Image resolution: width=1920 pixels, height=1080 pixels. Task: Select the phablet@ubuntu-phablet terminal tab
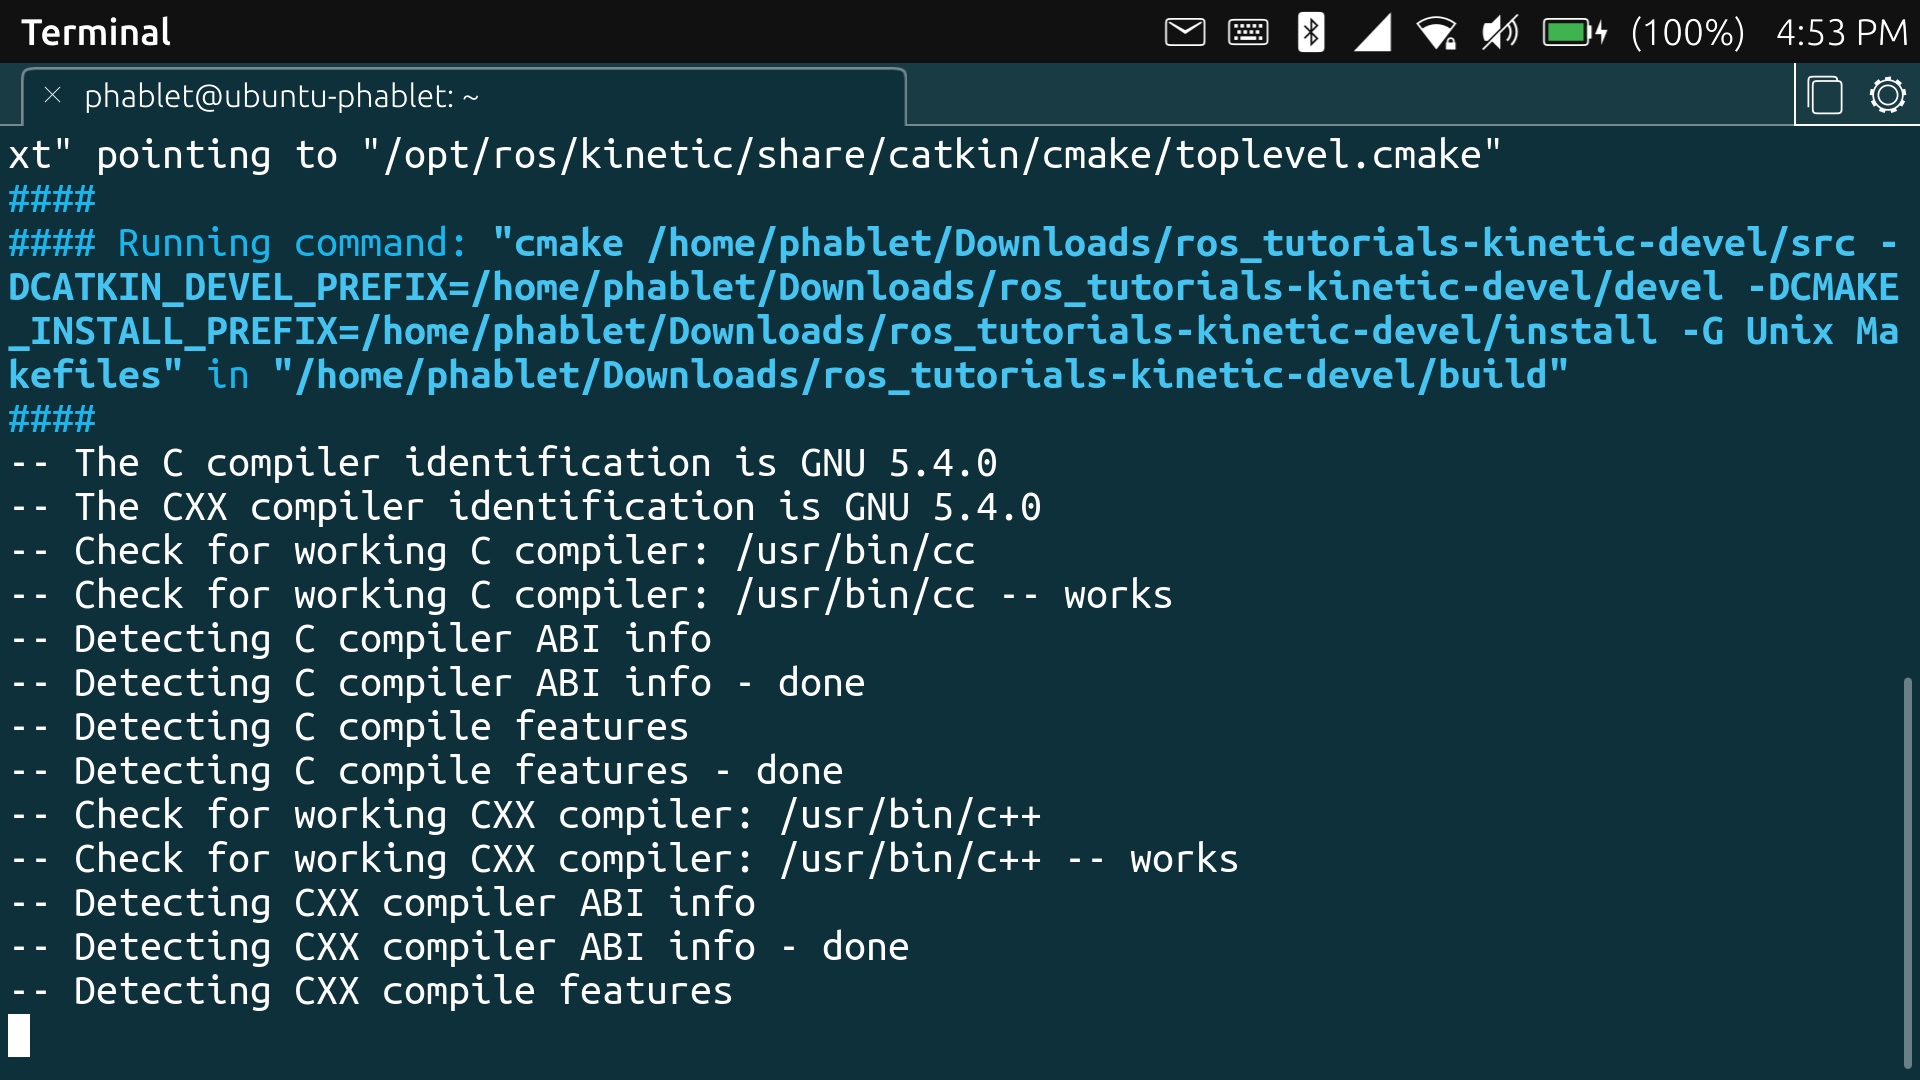(x=282, y=96)
